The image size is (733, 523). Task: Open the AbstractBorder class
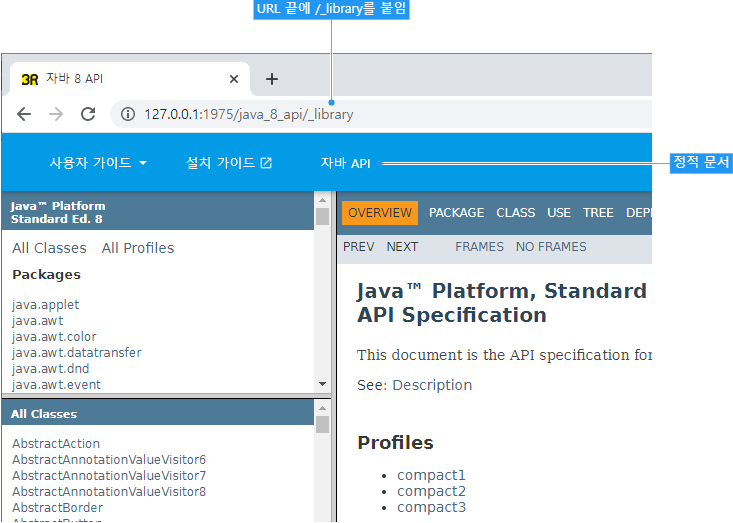[57, 508]
